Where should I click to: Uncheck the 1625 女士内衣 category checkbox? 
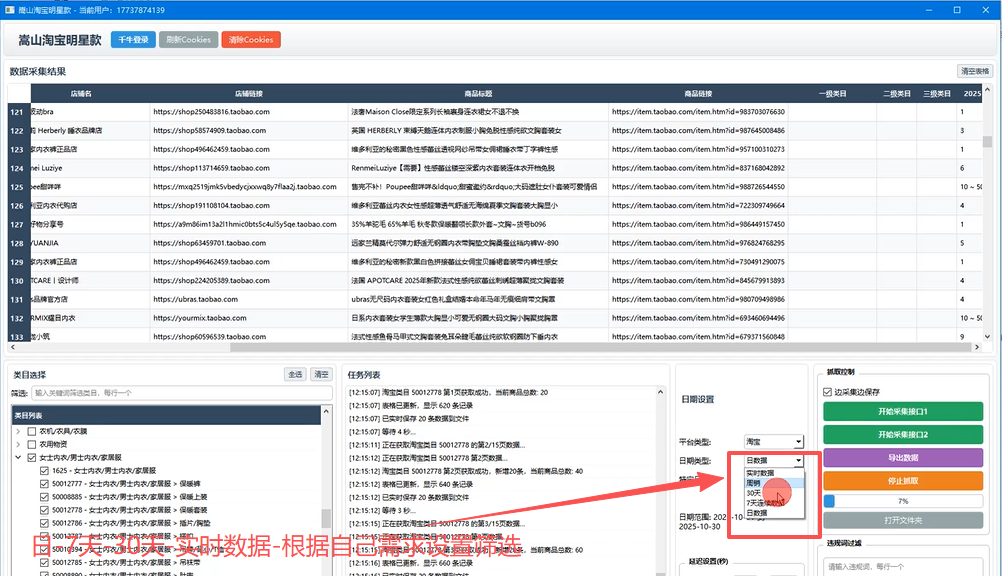pos(44,470)
